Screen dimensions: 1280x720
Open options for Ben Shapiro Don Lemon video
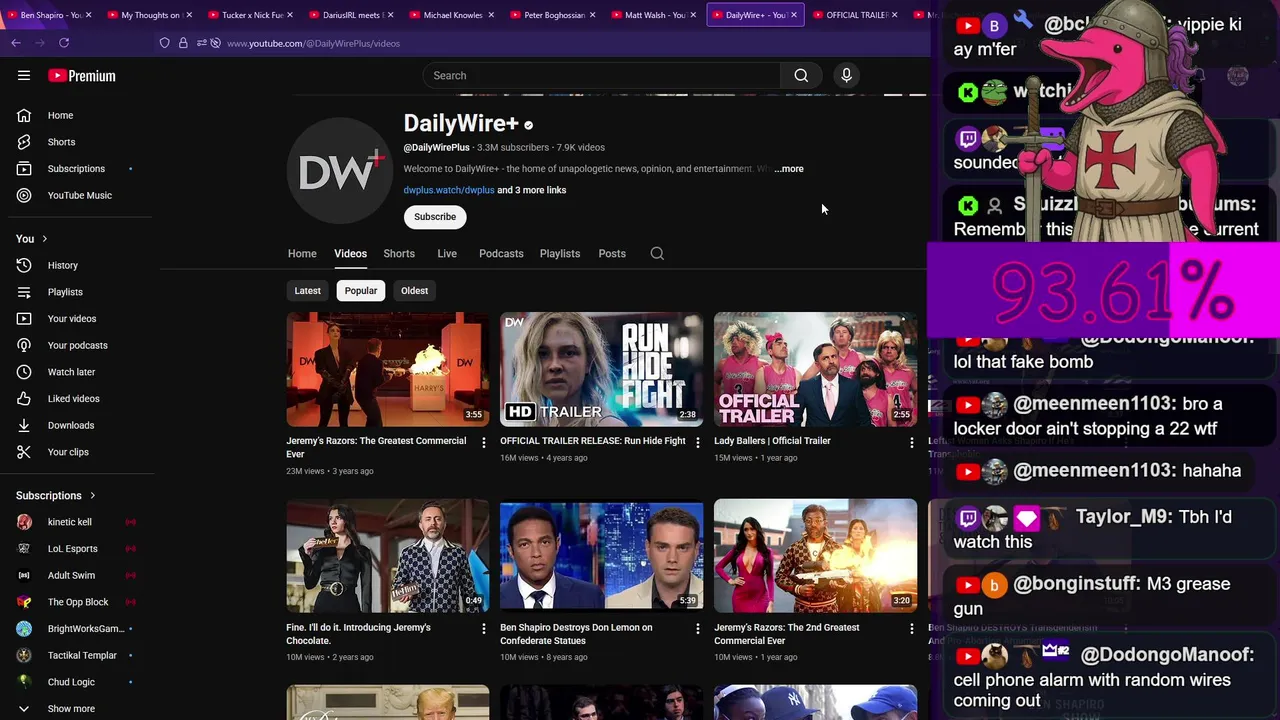698,629
